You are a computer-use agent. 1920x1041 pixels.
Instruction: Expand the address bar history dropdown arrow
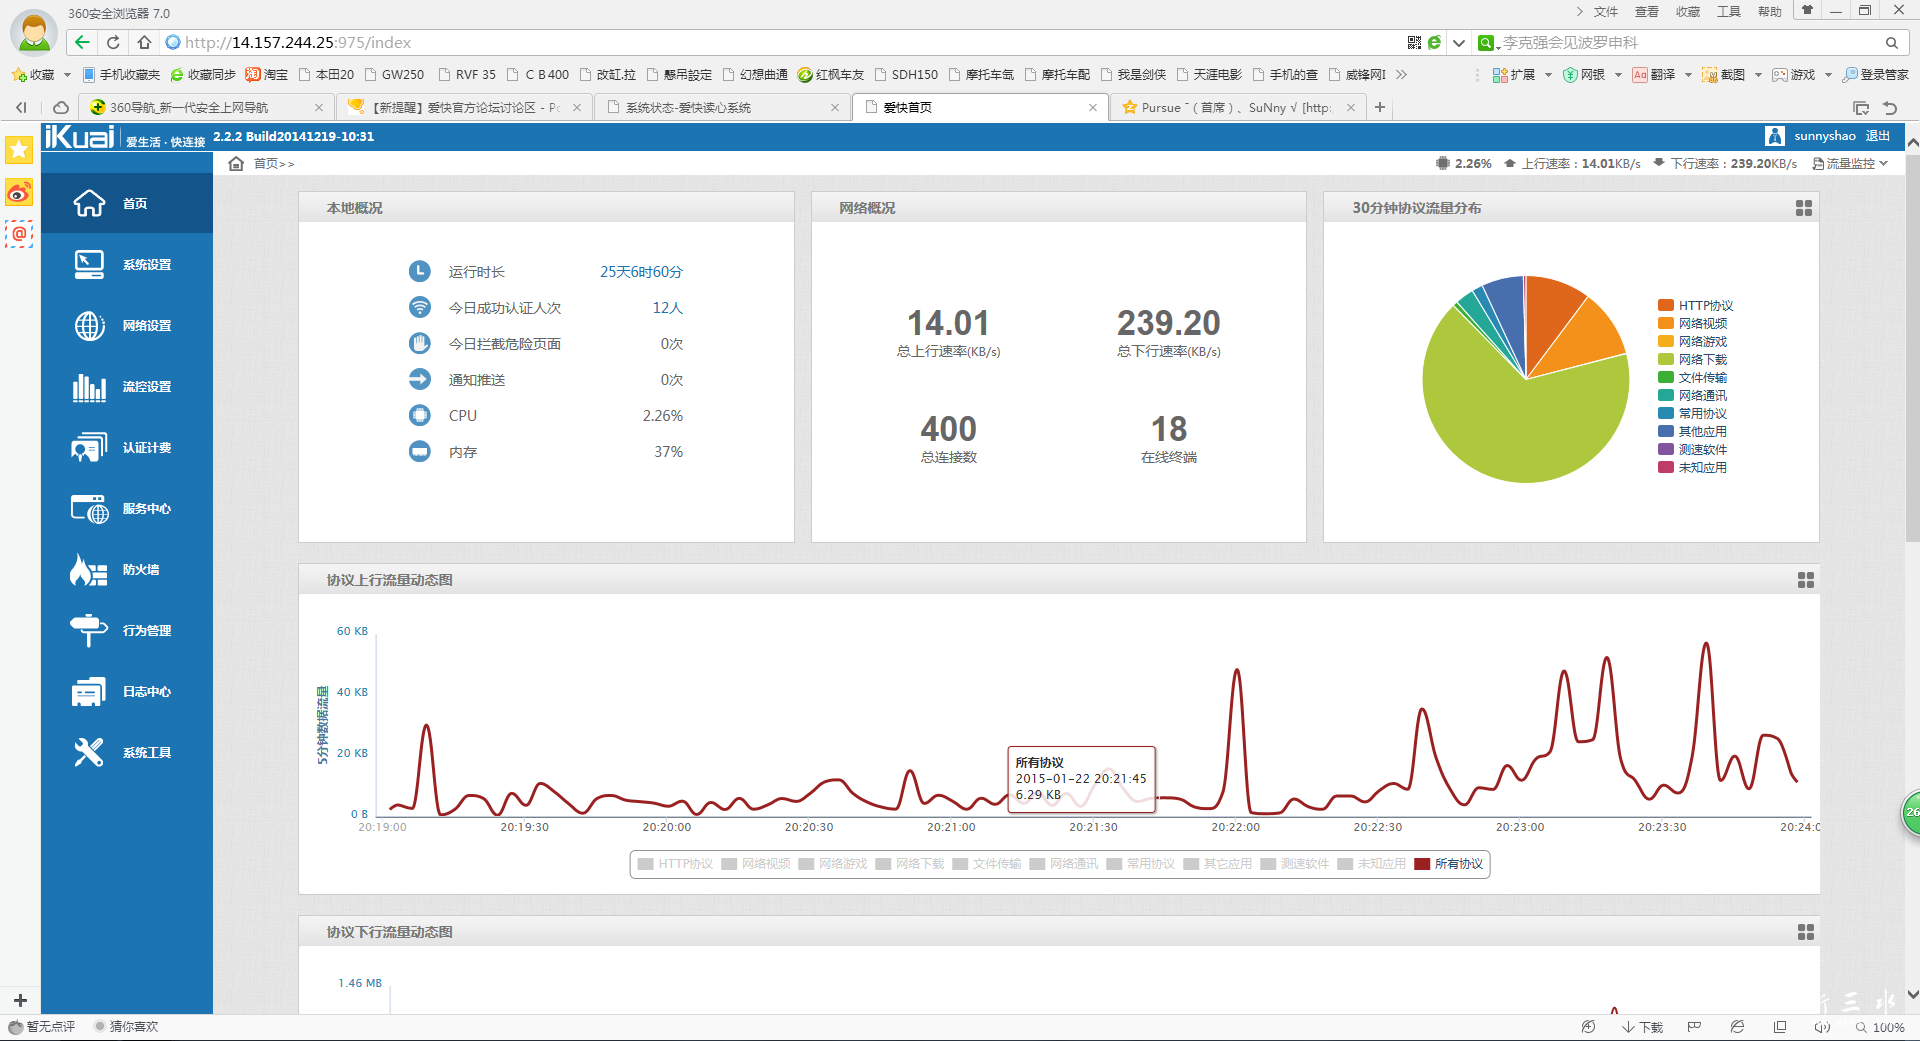click(1459, 42)
